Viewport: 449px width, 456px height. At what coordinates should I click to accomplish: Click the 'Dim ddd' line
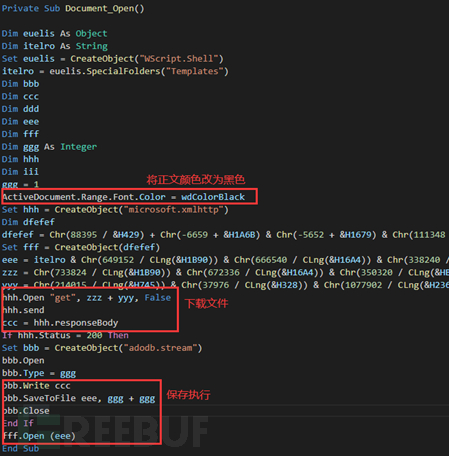coord(21,109)
